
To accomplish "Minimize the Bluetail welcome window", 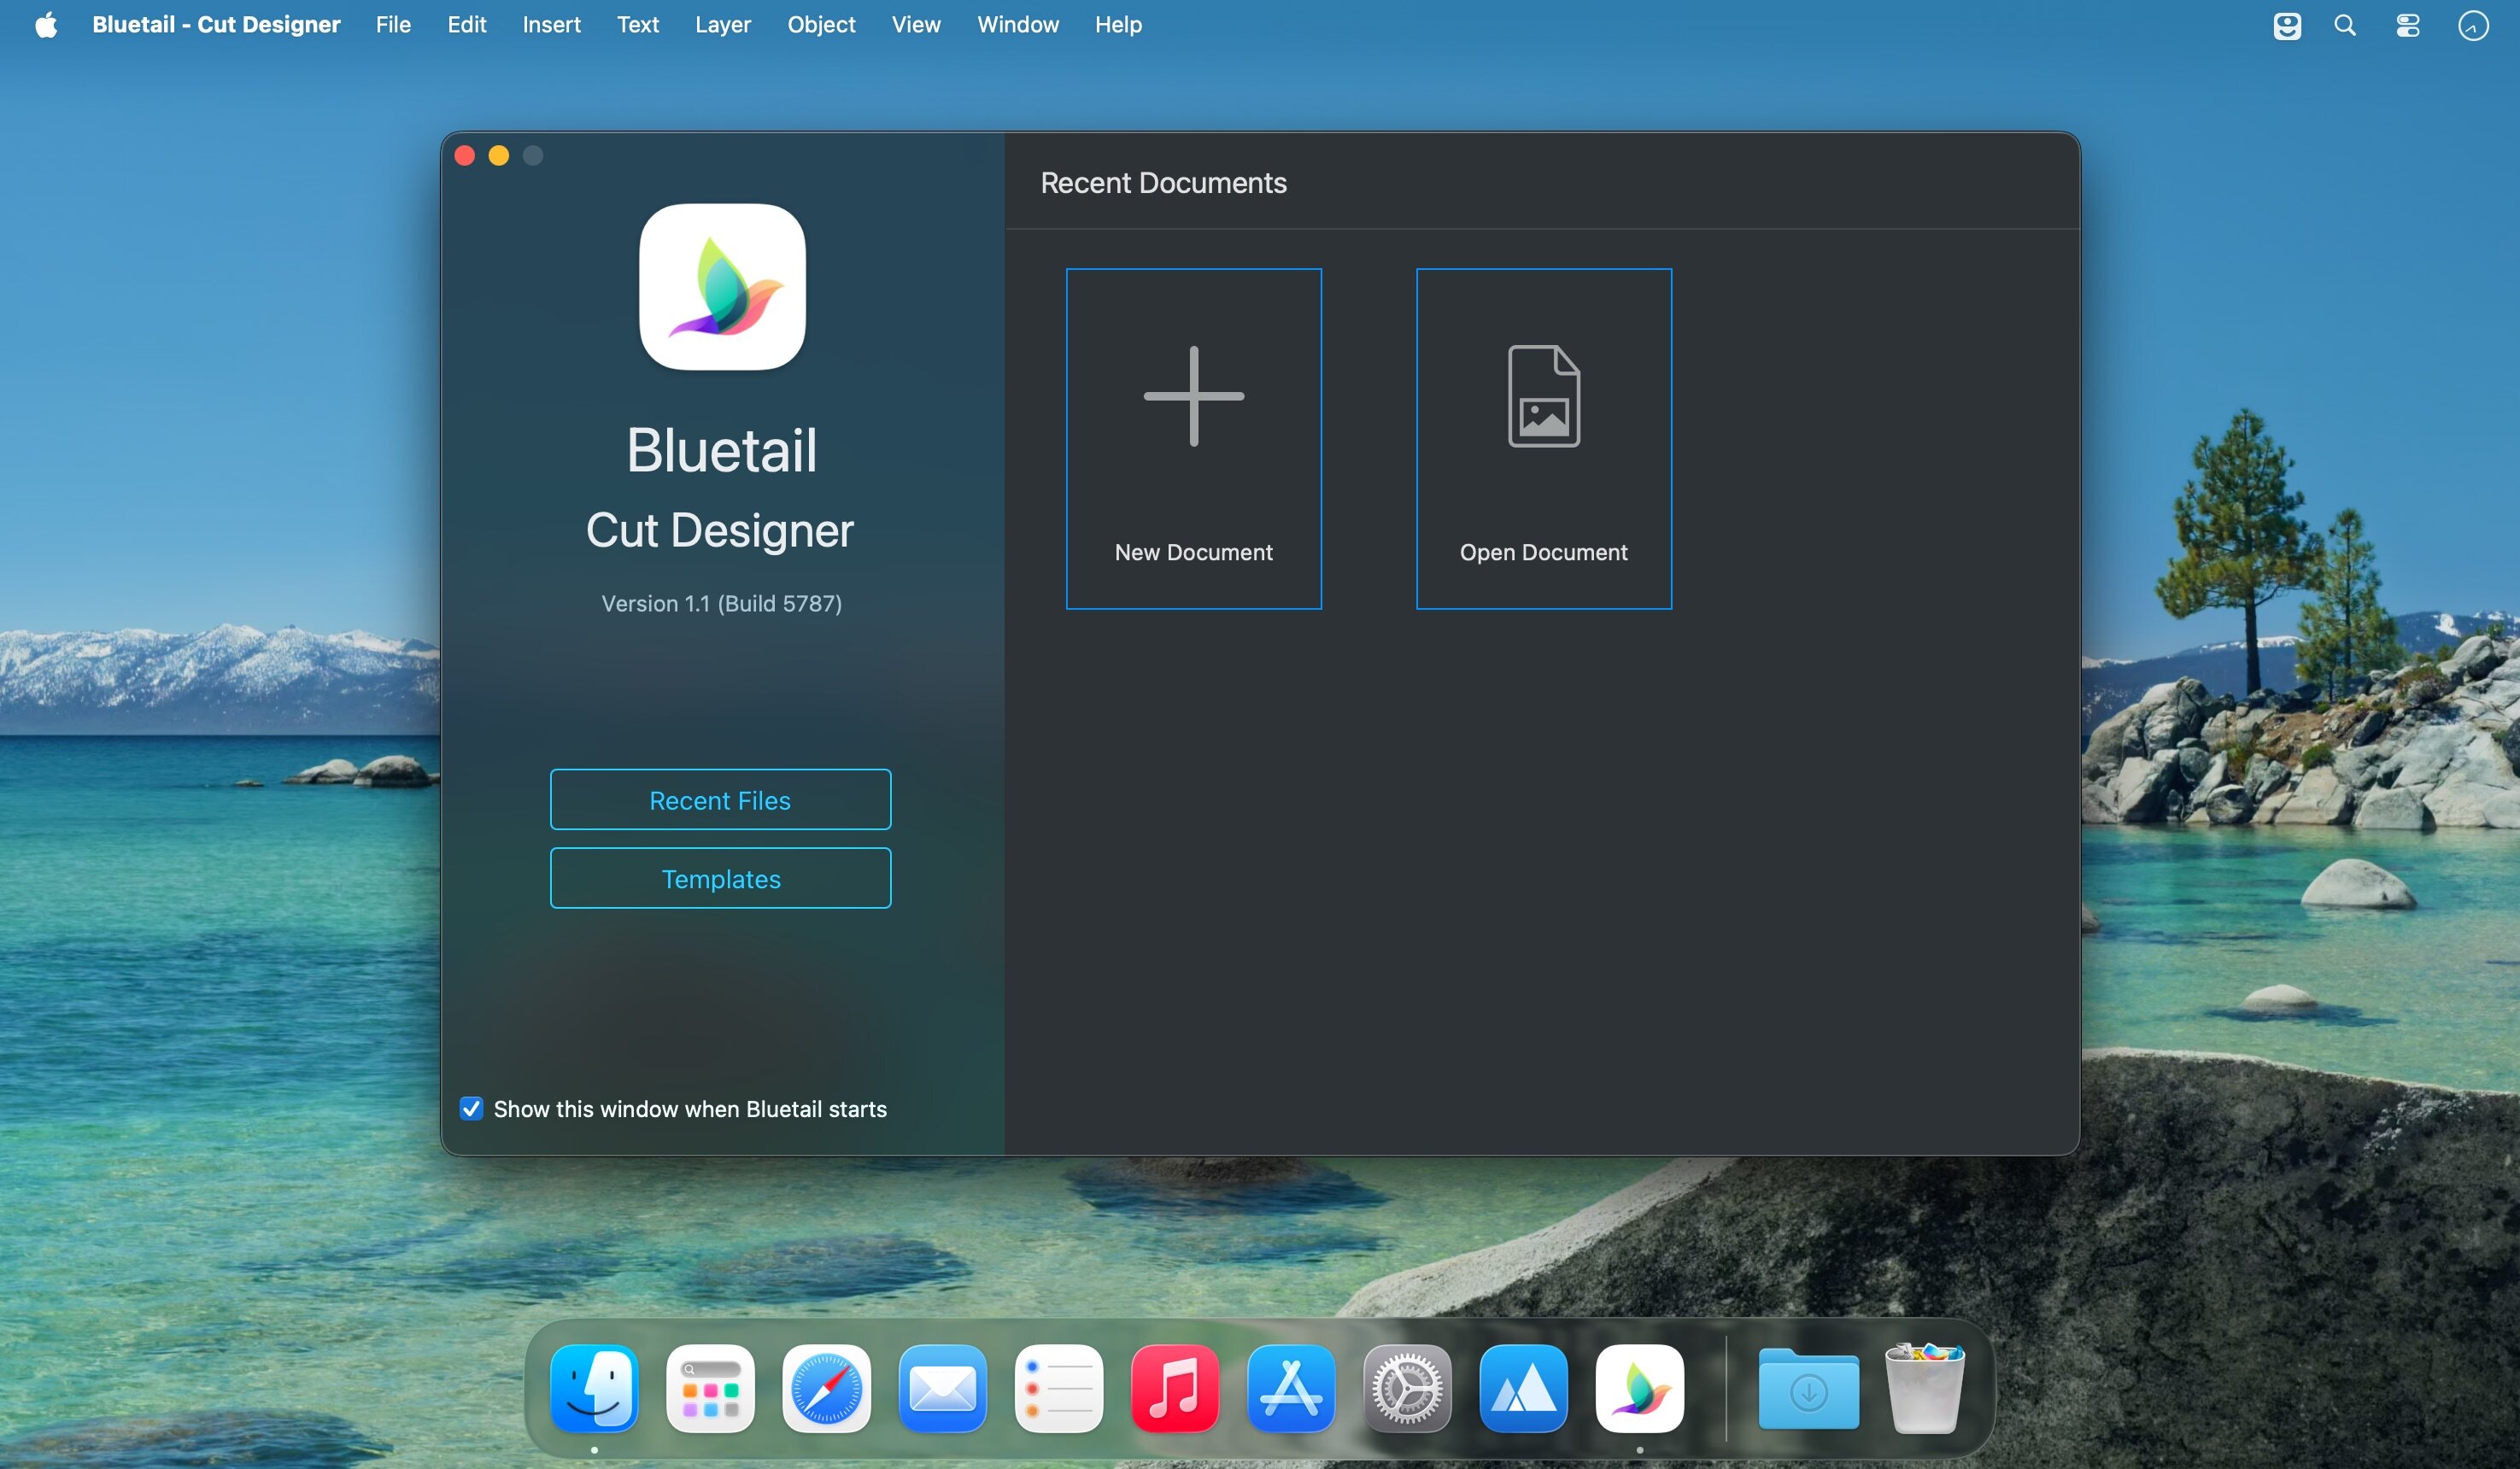I will pos(499,155).
